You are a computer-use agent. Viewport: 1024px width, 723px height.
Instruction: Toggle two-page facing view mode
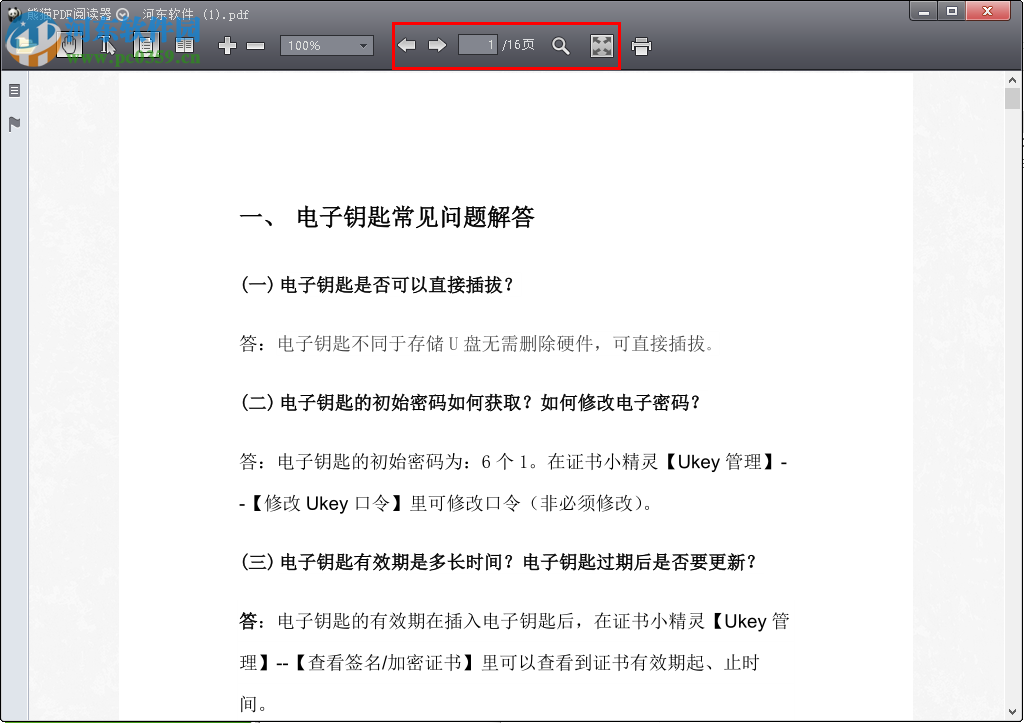point(184,45)
